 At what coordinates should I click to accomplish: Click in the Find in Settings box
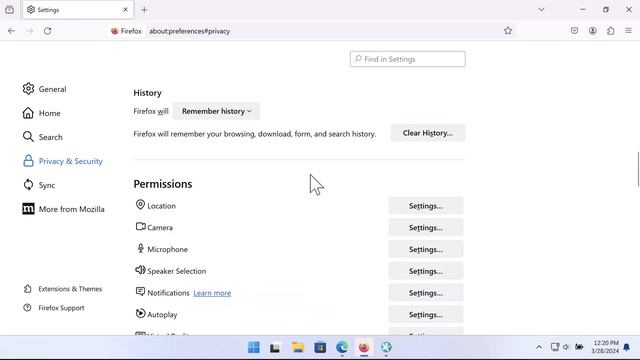tap(407, 59)
